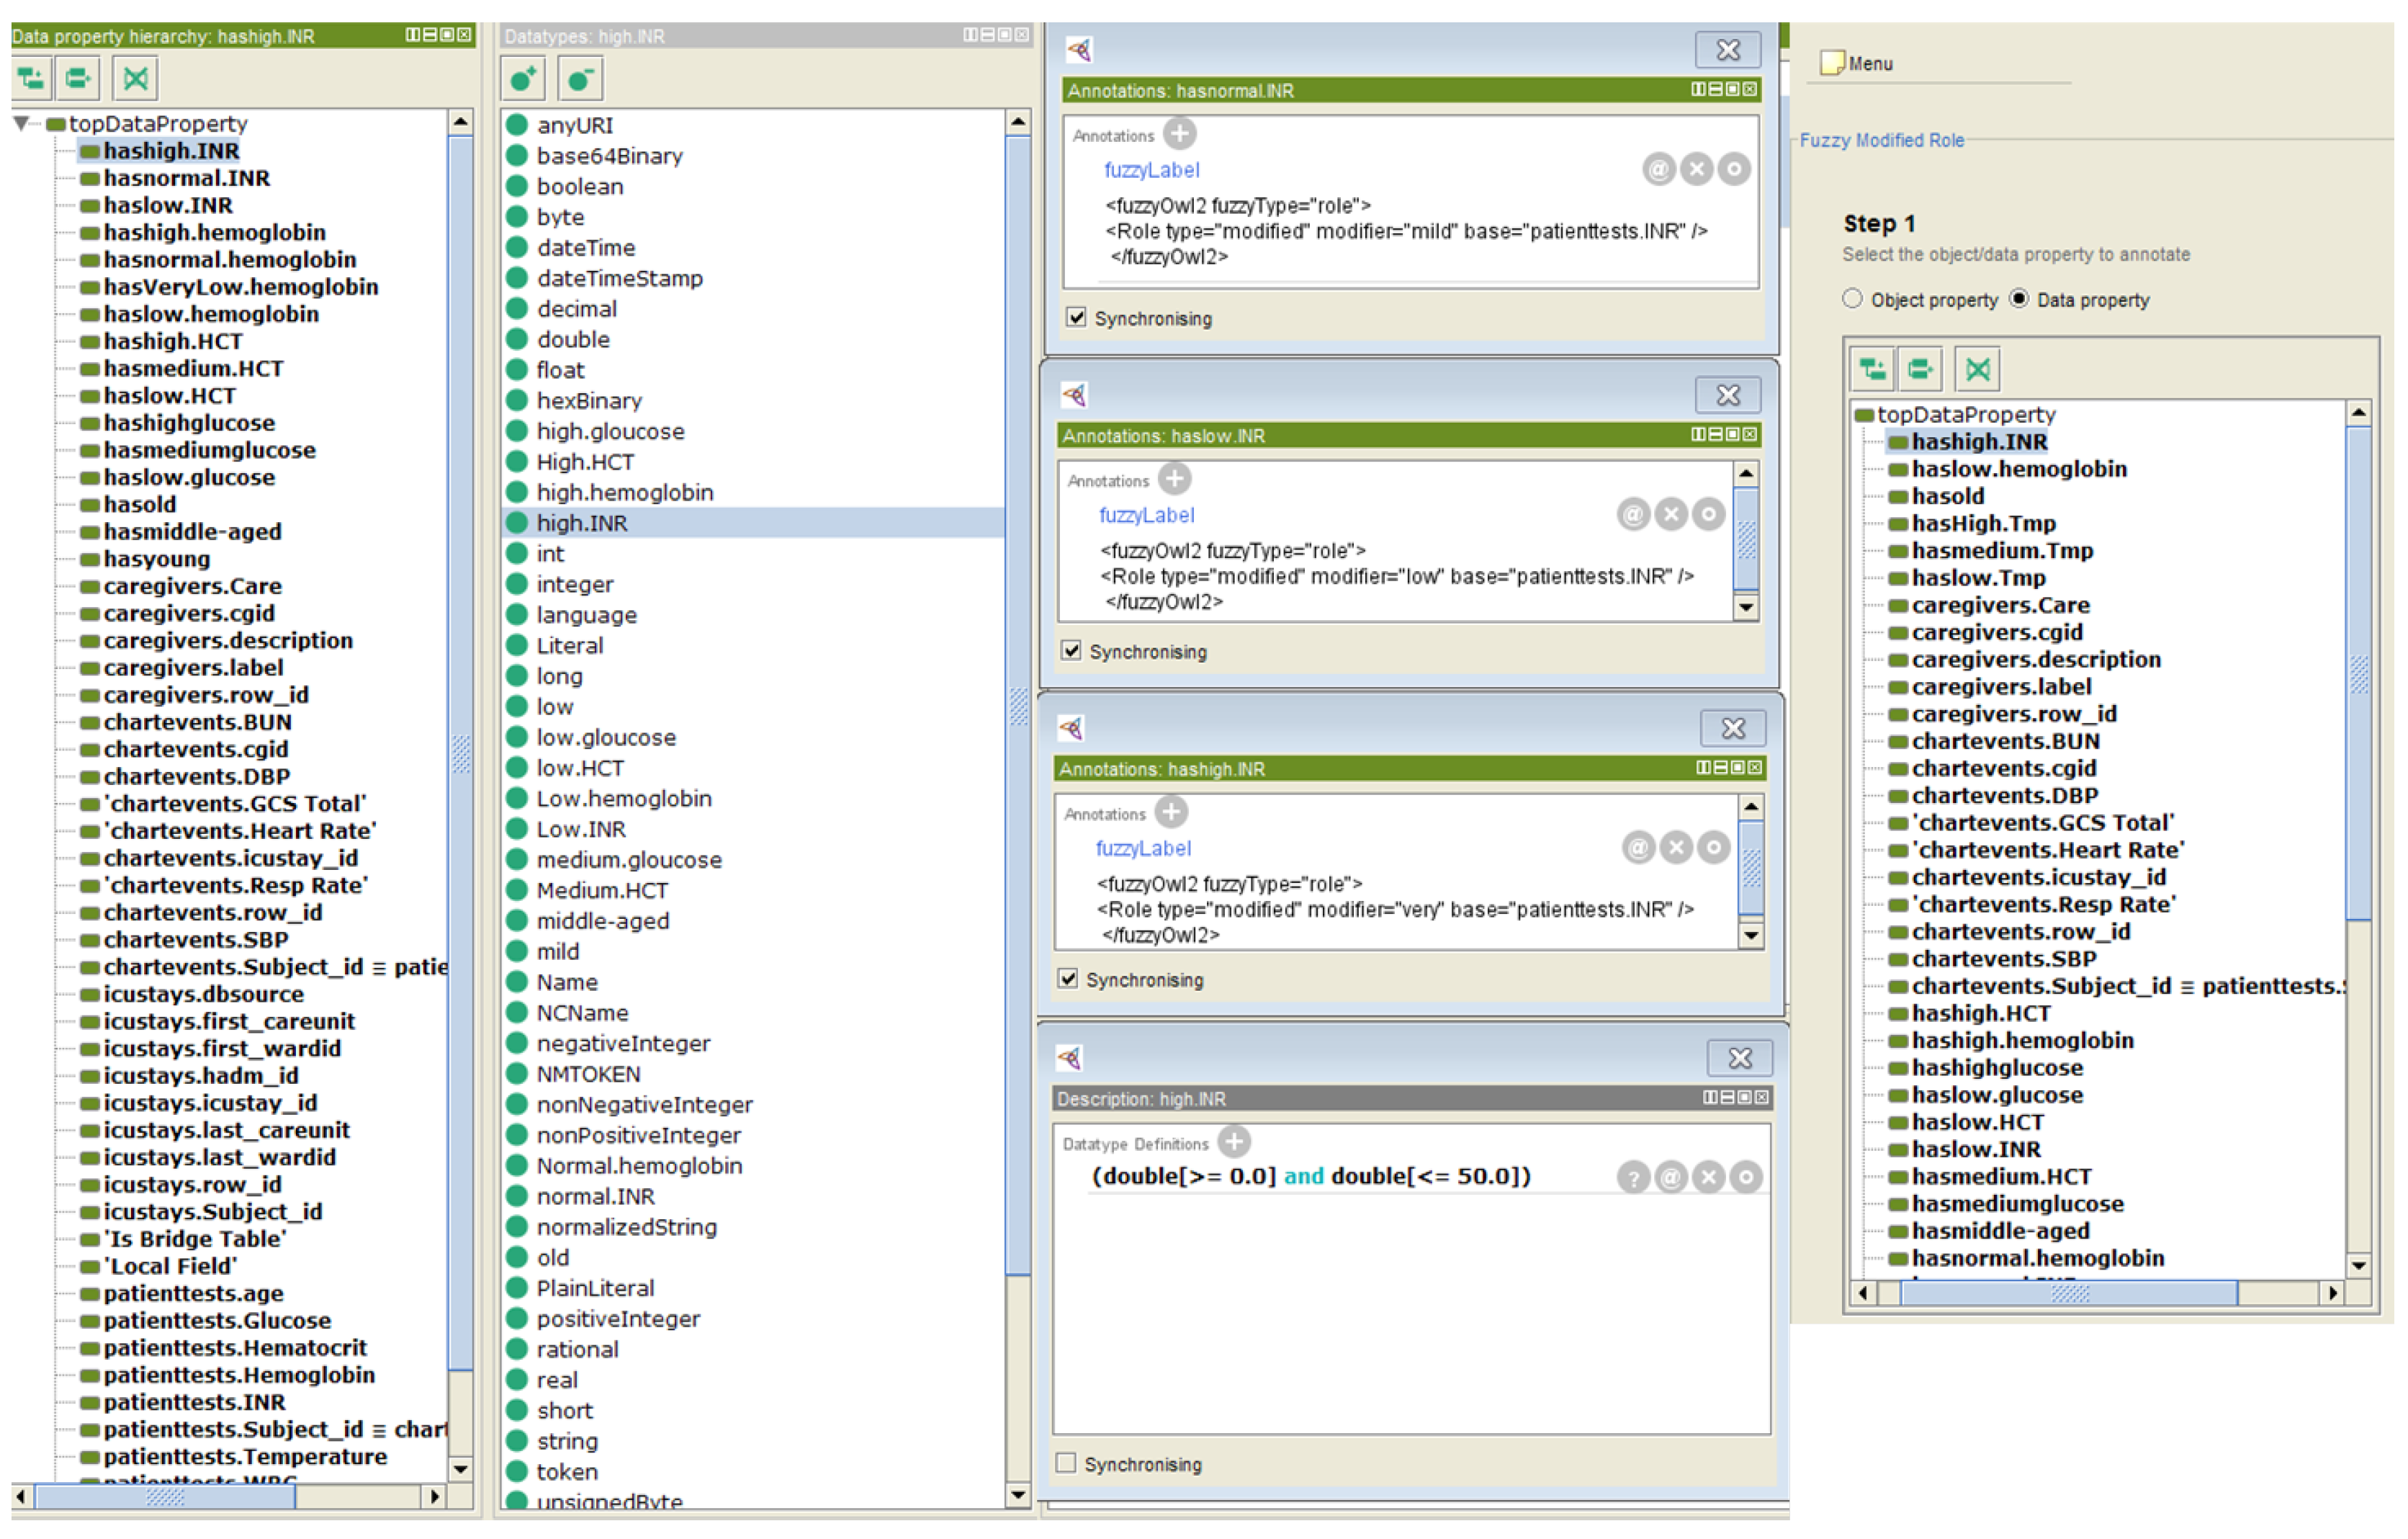Click delete property icon in hierarchy toolbar
This screenshot has height=1539, width=2408.
136,78
